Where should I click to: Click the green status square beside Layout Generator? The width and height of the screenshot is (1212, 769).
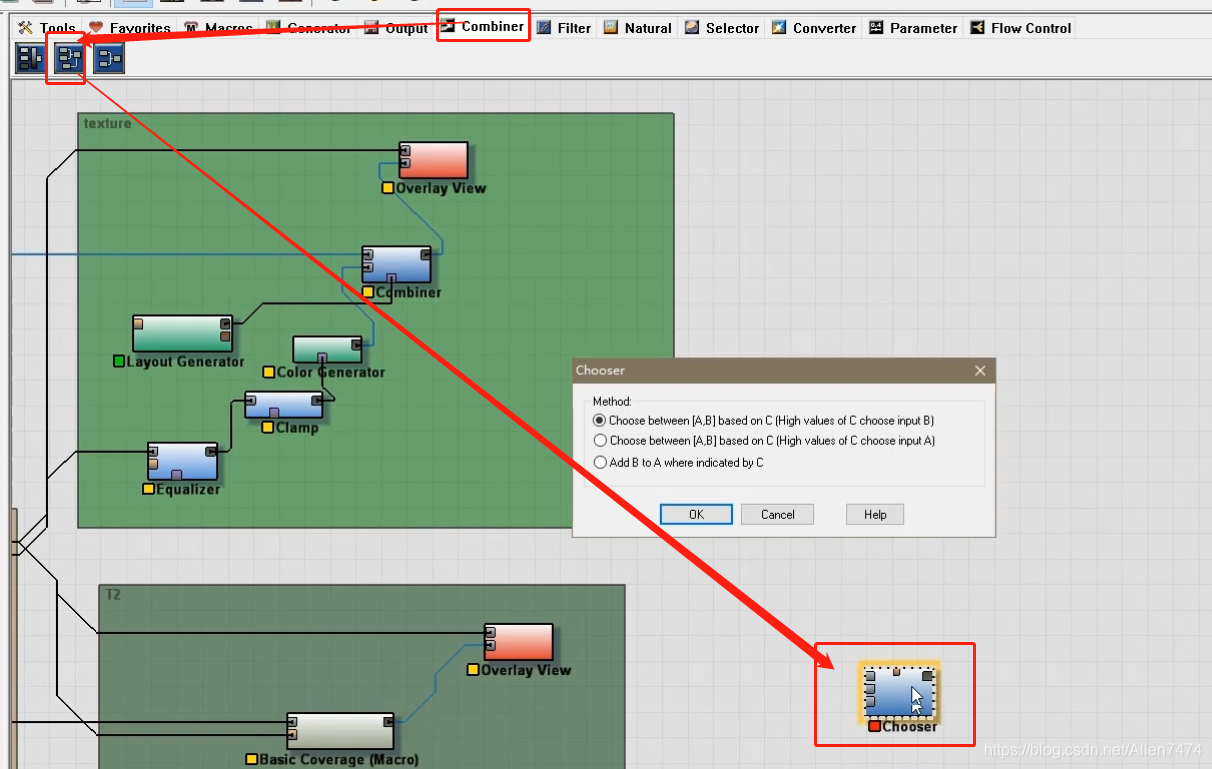click(x=119, y=361)
